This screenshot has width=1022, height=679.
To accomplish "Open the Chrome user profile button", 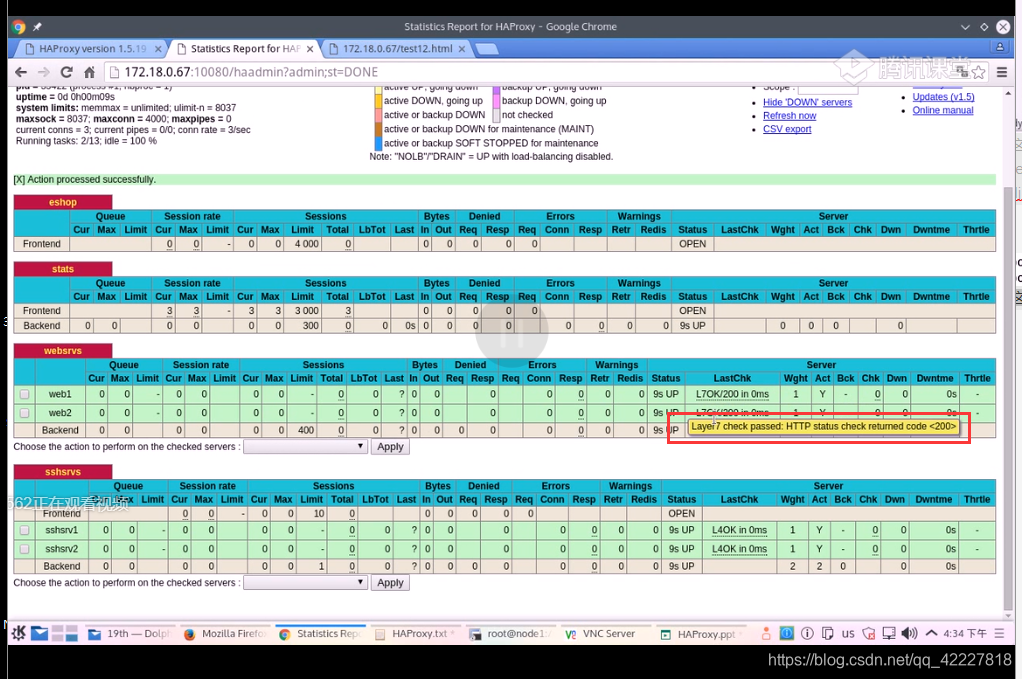I will 999,47.
